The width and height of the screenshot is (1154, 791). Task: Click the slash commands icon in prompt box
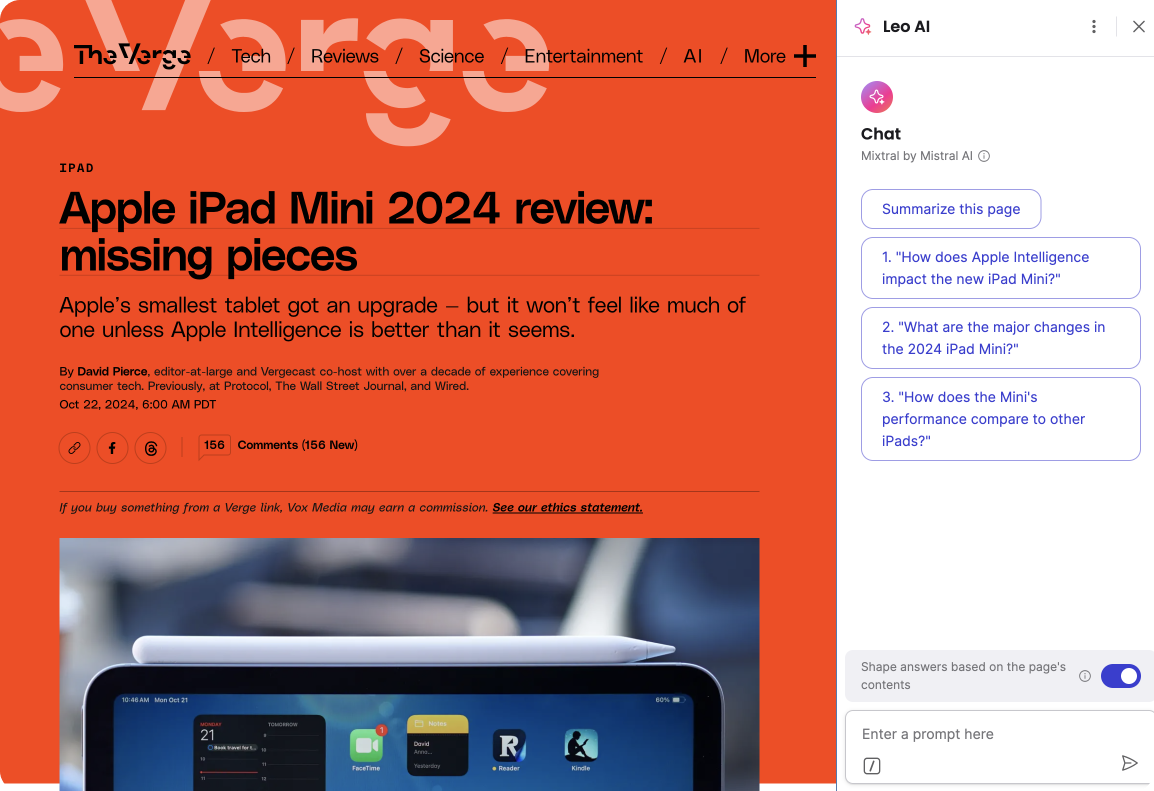872,766
